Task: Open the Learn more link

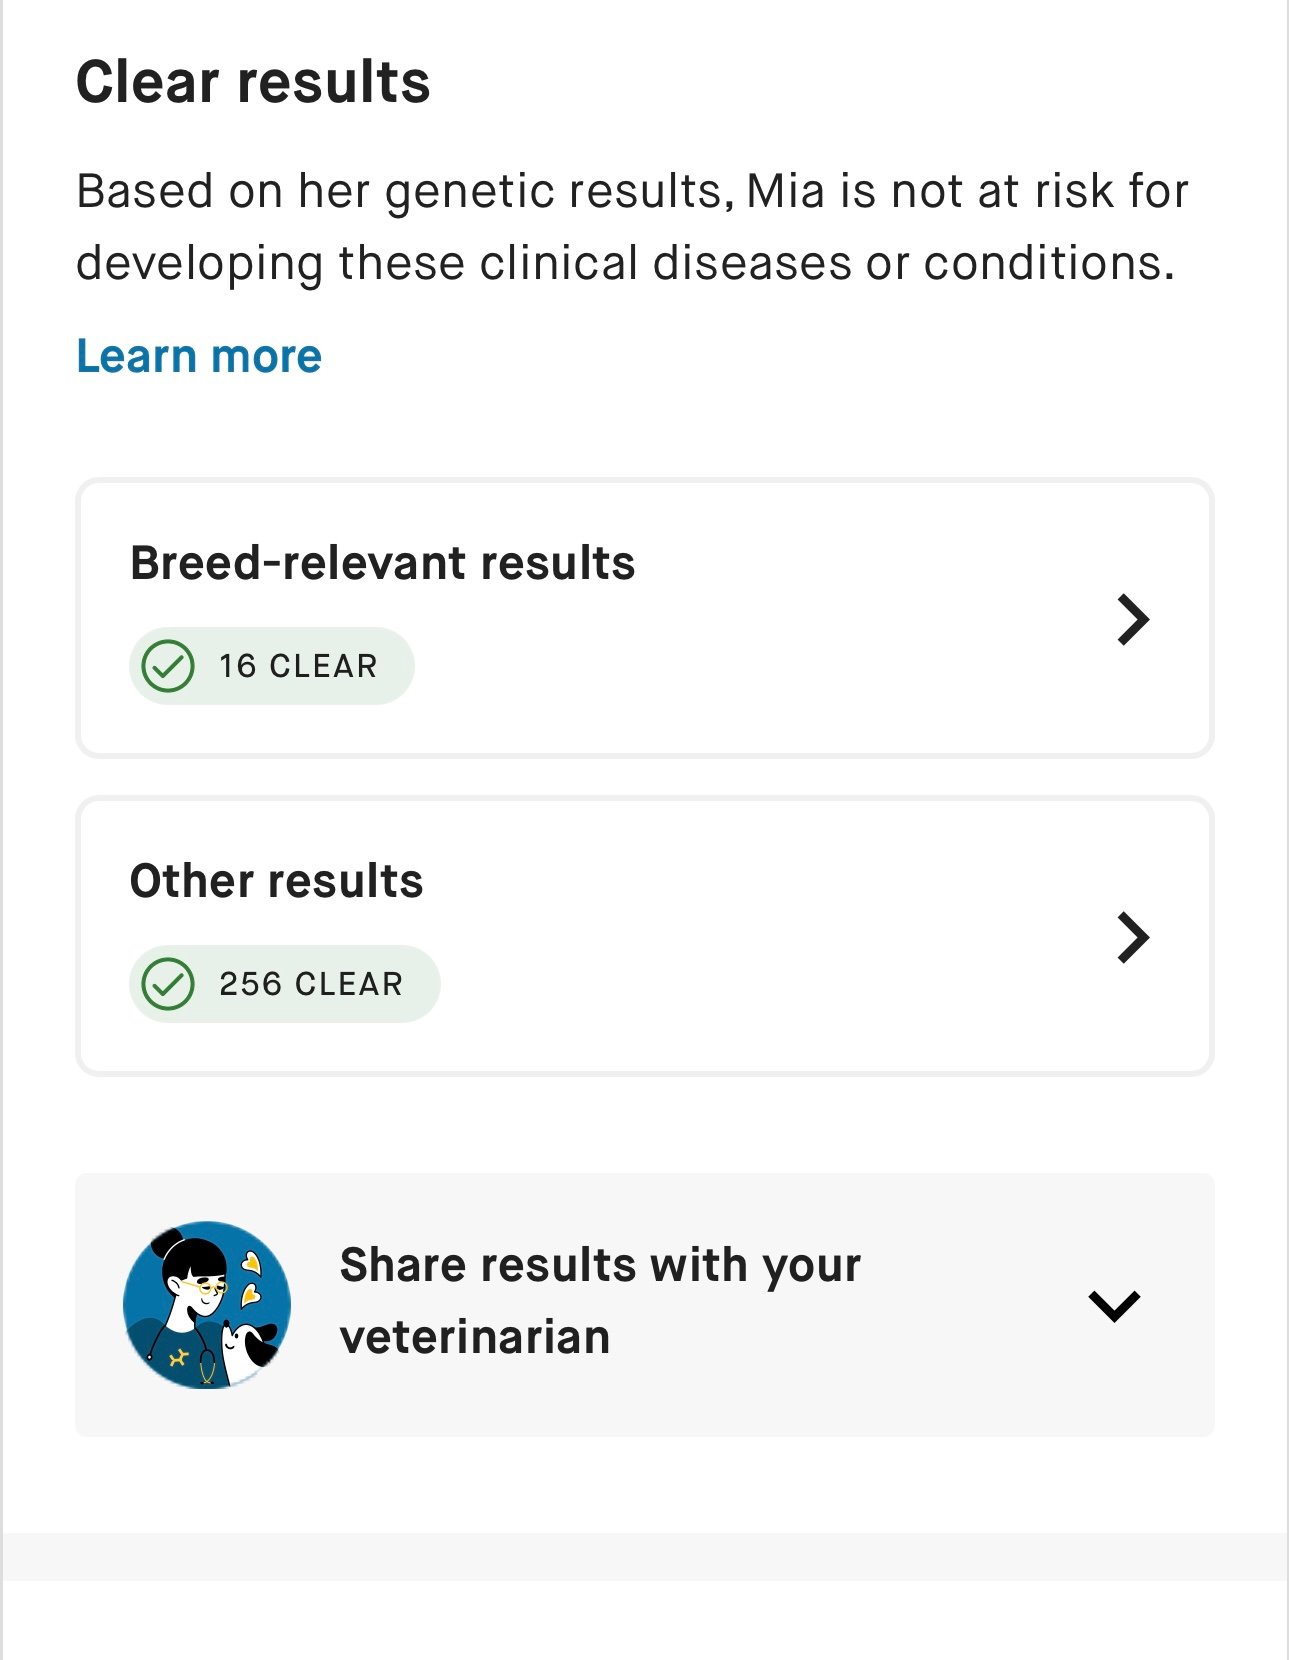Action: pos(199,357)
